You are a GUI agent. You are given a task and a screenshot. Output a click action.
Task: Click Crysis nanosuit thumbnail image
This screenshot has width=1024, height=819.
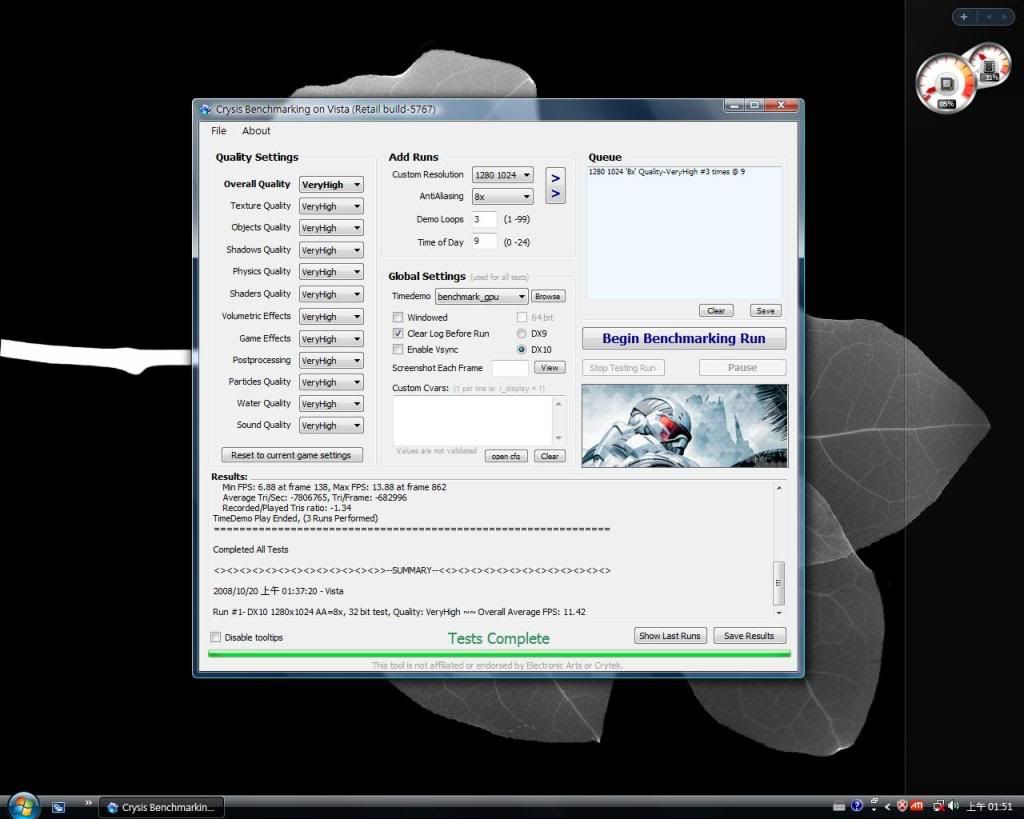coord(684,426)
